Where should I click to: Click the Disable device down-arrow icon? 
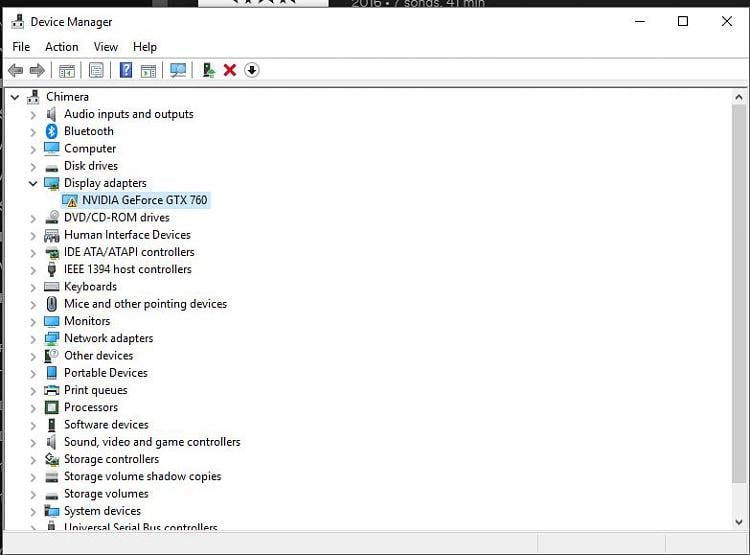coord(252,70)
